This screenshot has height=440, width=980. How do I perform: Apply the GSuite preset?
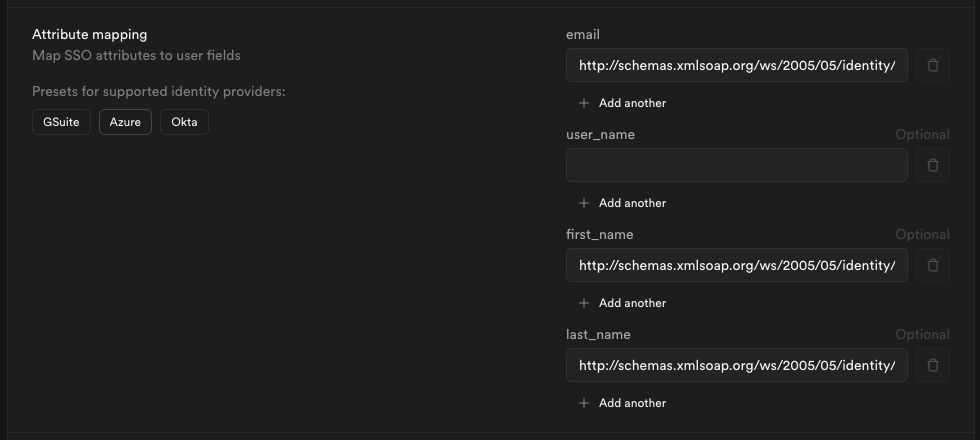click(61, 122)
